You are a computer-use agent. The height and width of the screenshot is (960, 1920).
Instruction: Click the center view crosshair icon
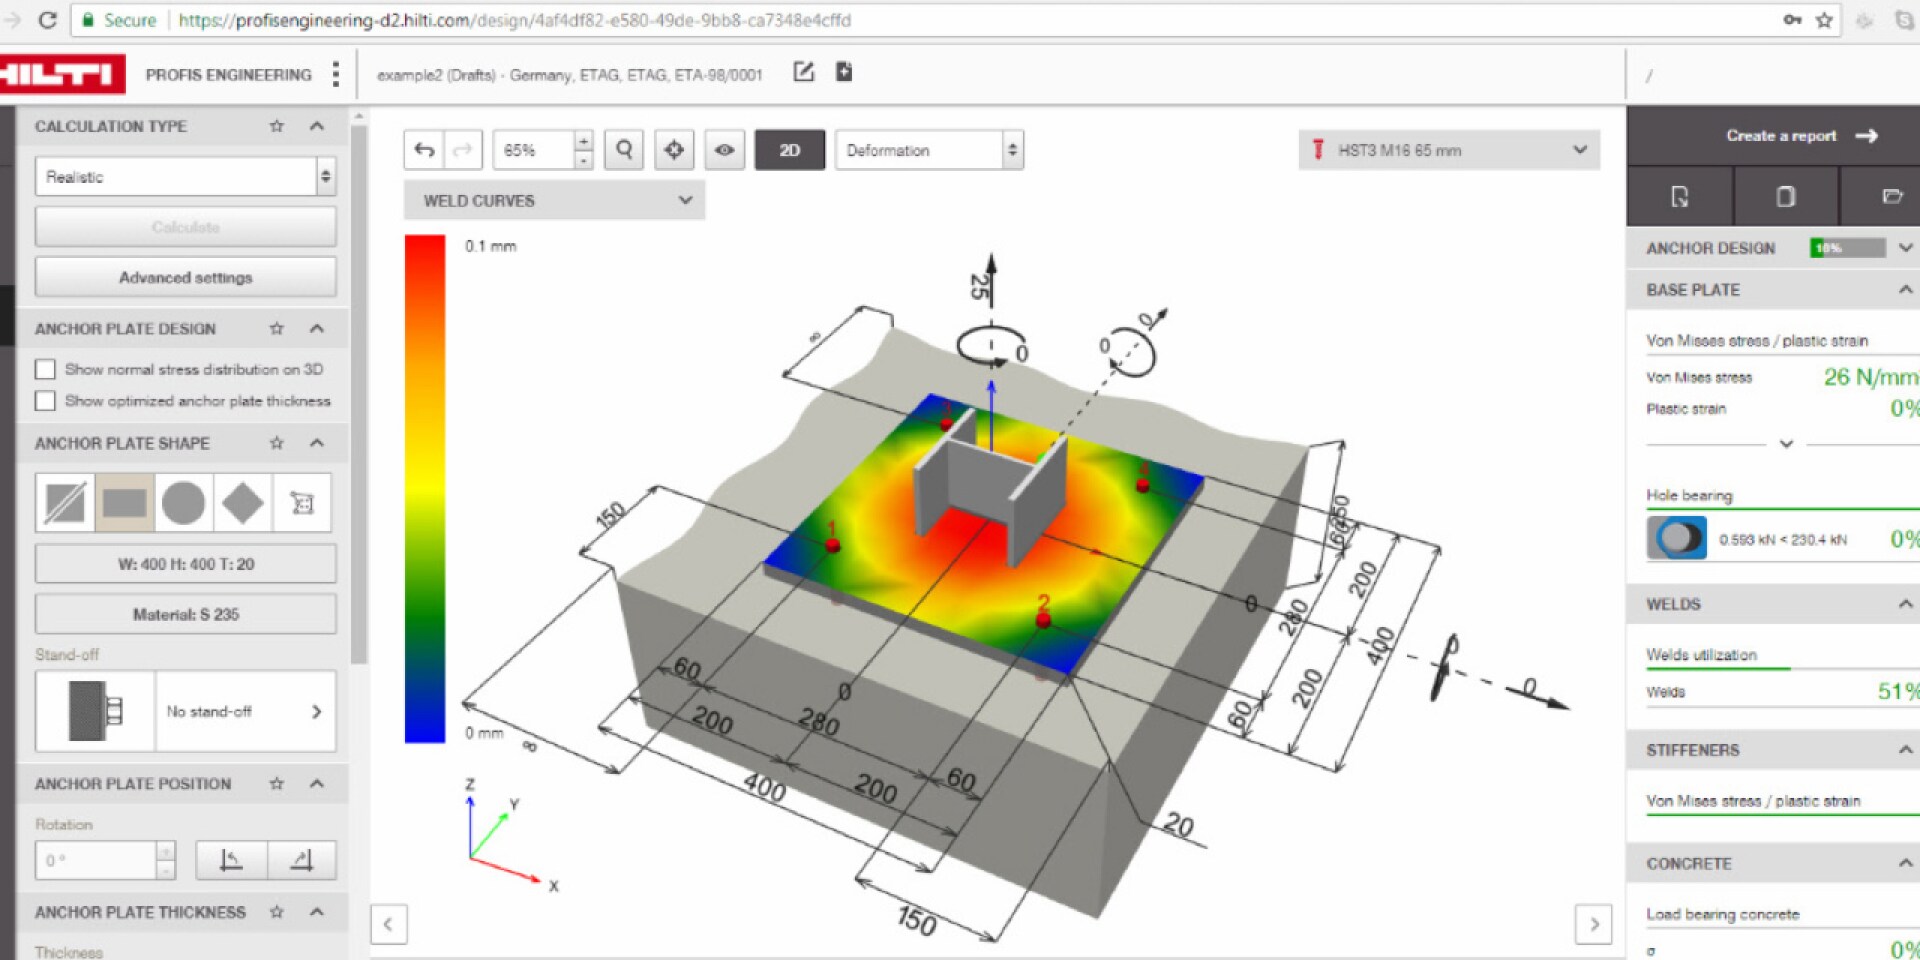point(674,150)
